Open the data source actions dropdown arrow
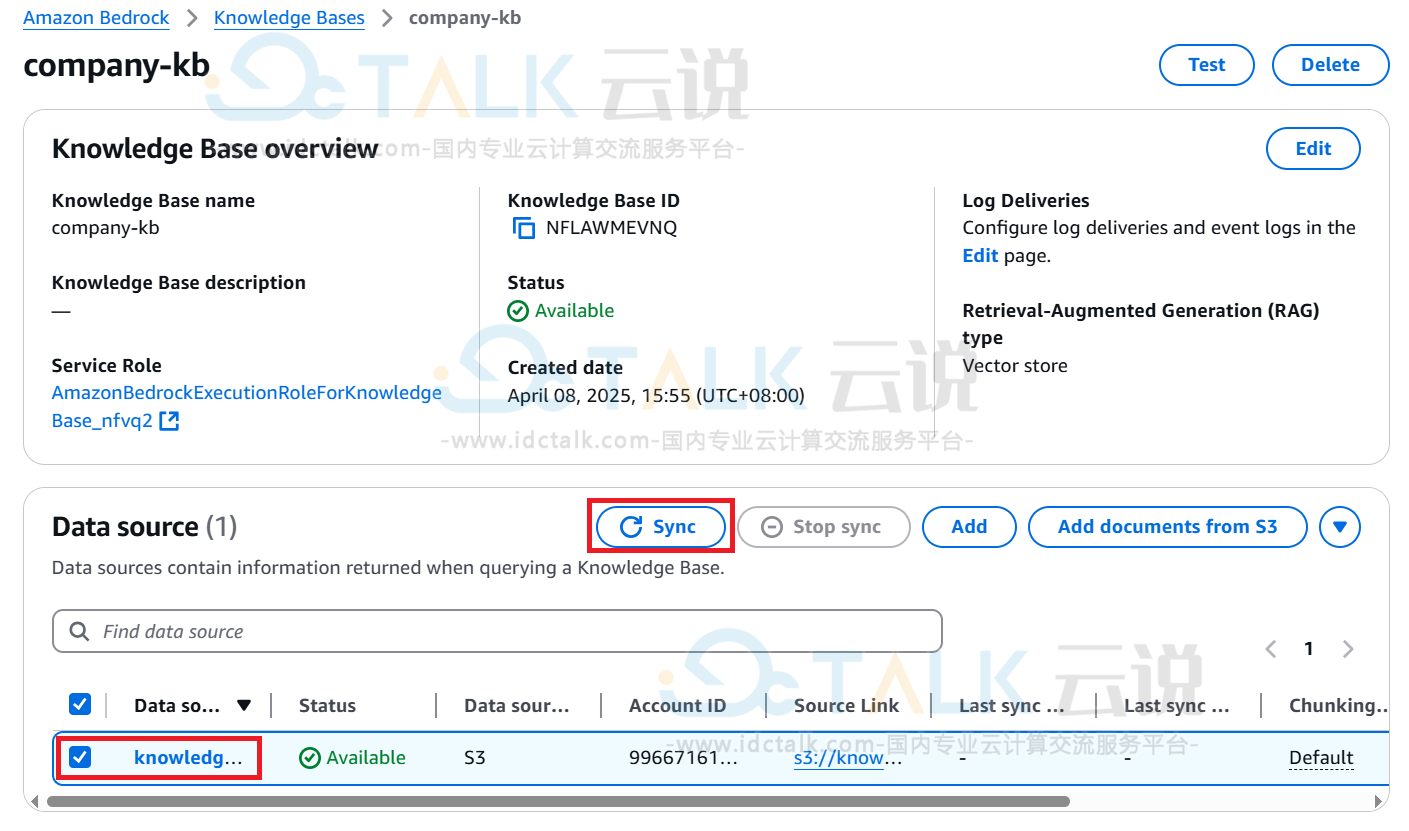Viewport: 1409px width, 831px height. point(1340,527)
